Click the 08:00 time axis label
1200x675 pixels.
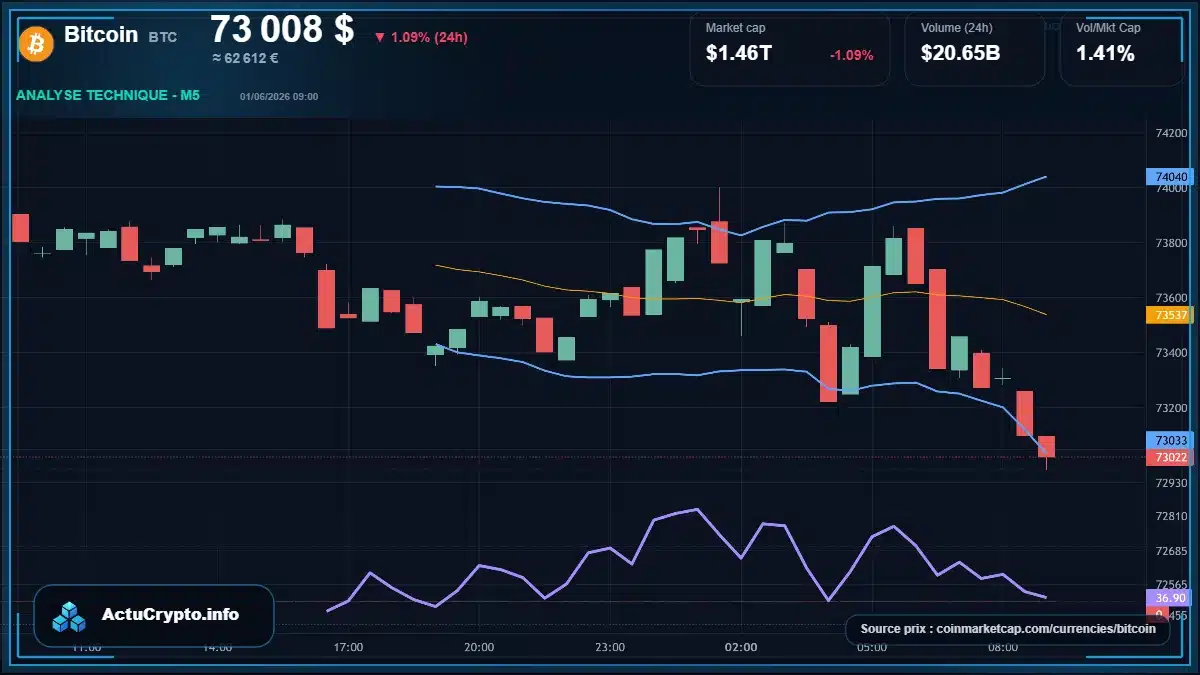[1003, 647]
